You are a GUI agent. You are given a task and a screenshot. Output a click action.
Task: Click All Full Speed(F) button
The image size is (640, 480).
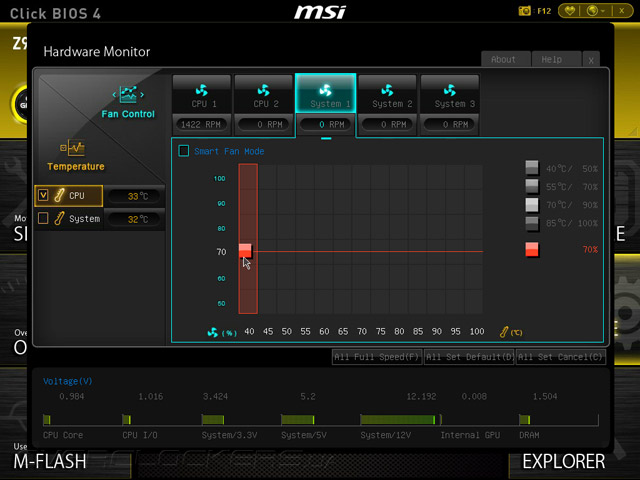point(377,357)
